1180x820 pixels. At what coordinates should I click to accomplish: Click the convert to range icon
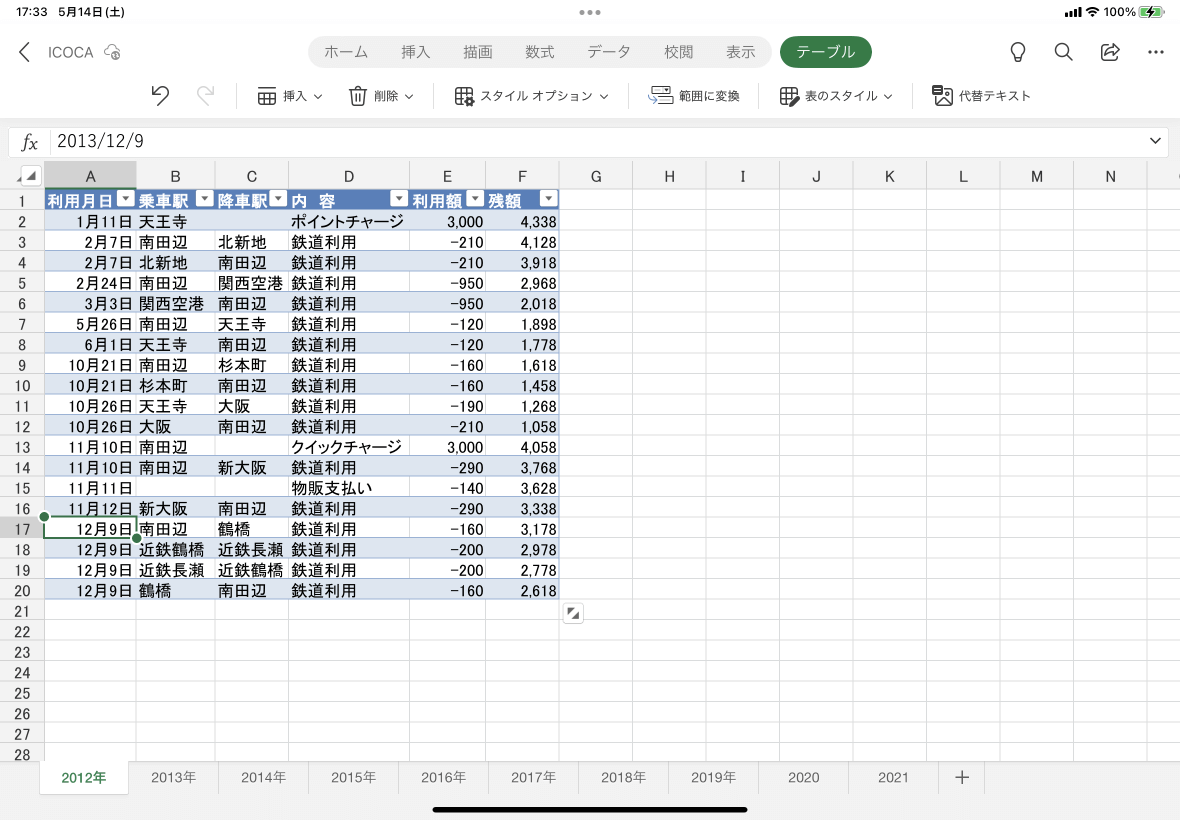pyautogui.click(x=661, y=96)
